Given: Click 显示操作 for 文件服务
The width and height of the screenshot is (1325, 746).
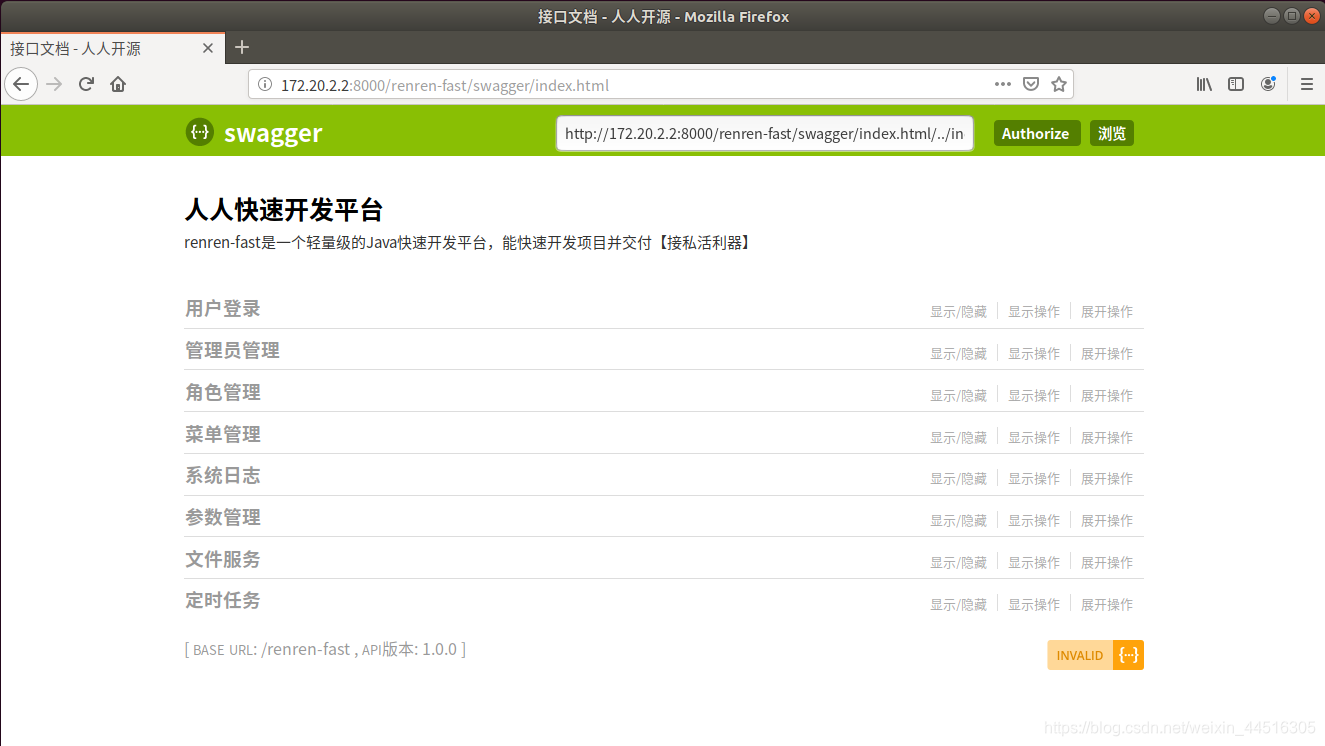Looking at the screenshot, I should pyautogui.click(x=1034, y=563).
